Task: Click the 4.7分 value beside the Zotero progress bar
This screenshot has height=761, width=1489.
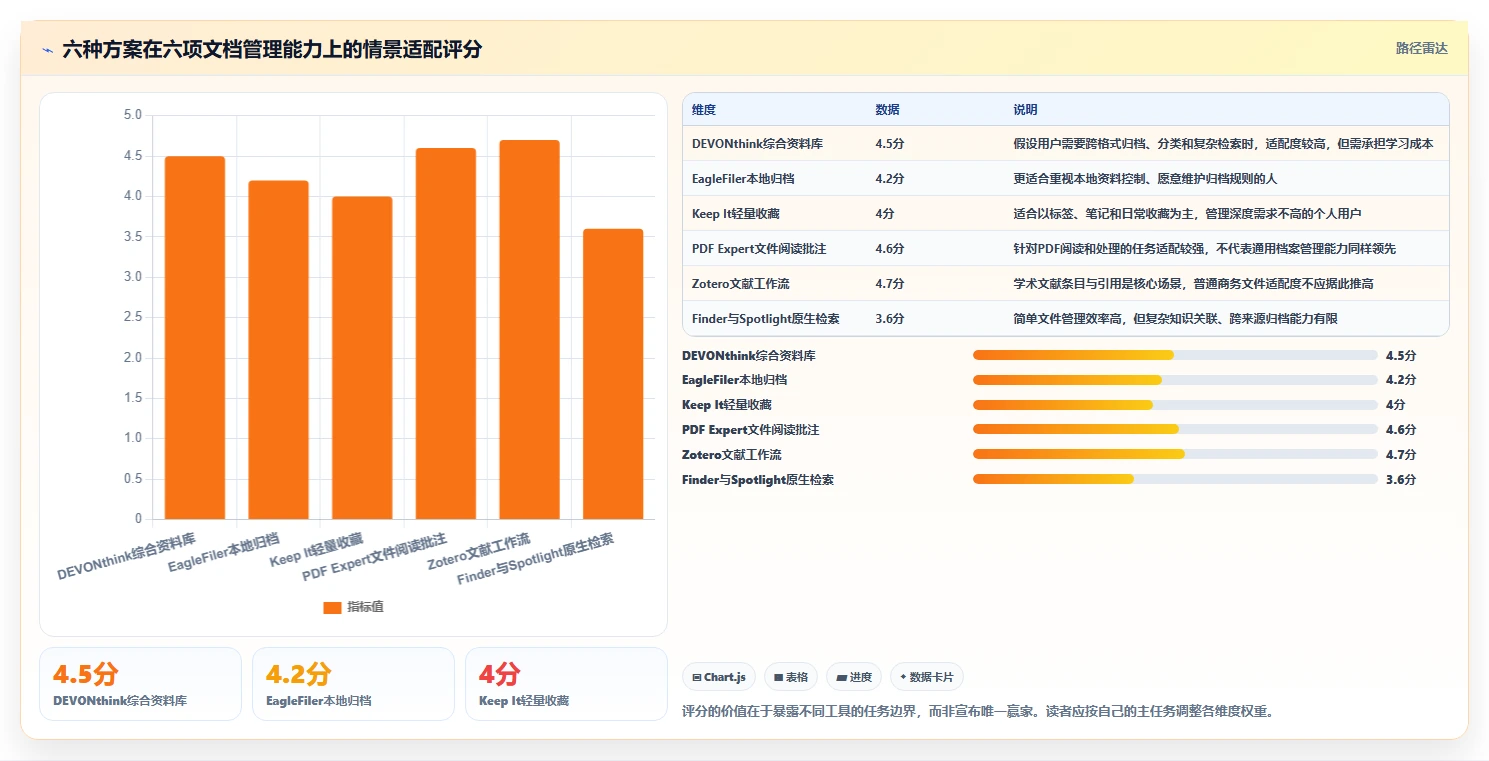Action: [1401, 455]
